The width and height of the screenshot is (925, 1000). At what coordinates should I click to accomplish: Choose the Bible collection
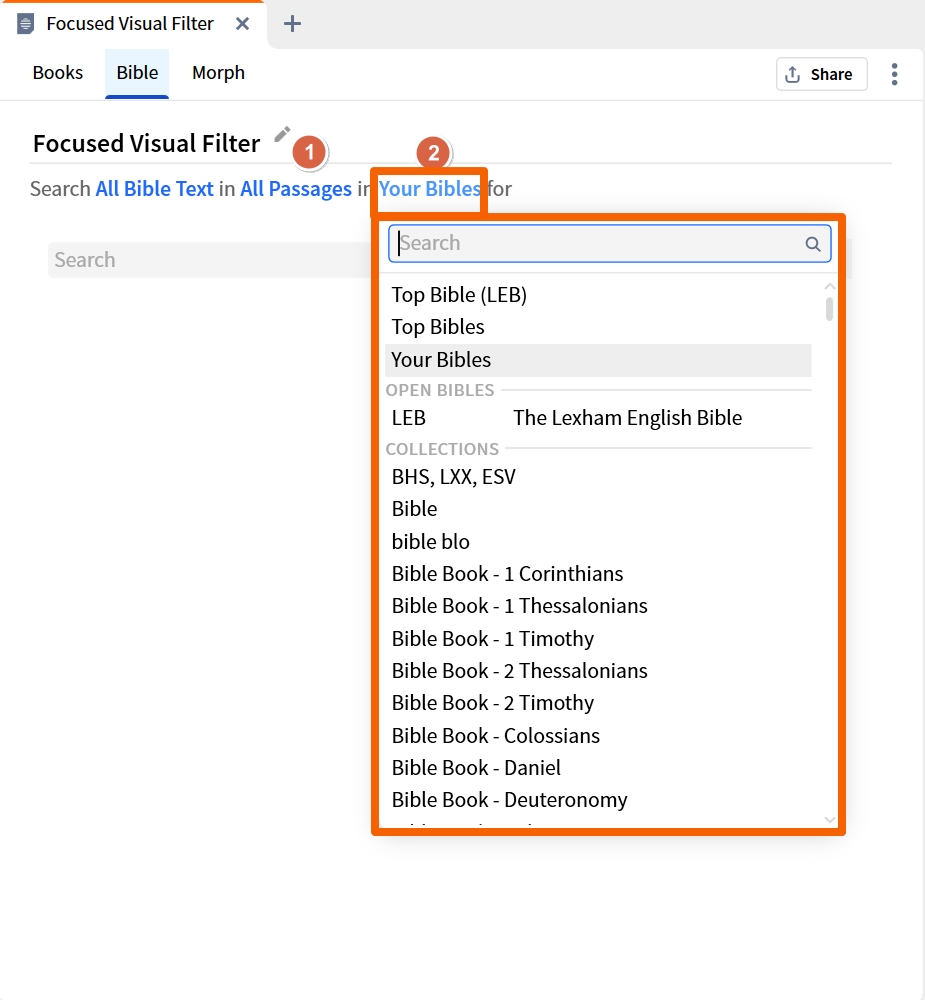[x=598, y=509]
